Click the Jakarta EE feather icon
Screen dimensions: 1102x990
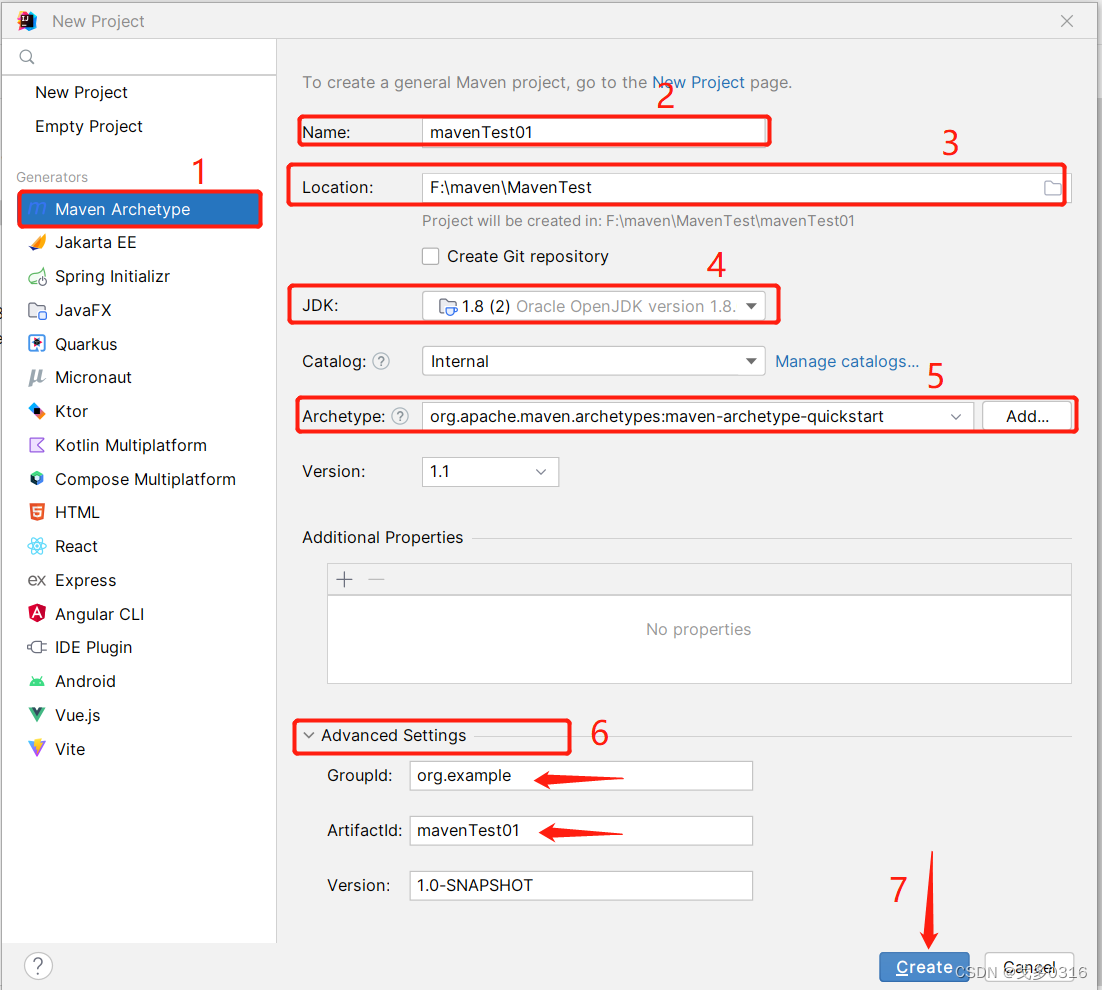pos(37,242)
